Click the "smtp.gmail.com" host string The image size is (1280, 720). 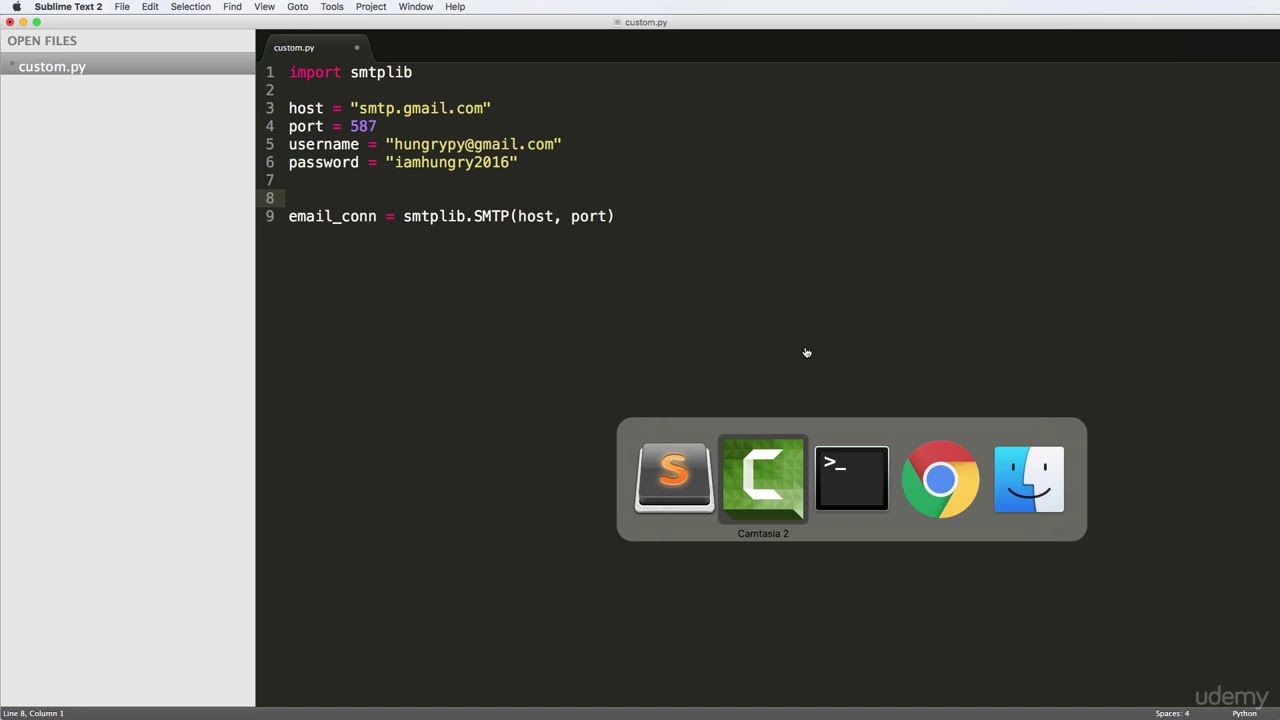420,108
